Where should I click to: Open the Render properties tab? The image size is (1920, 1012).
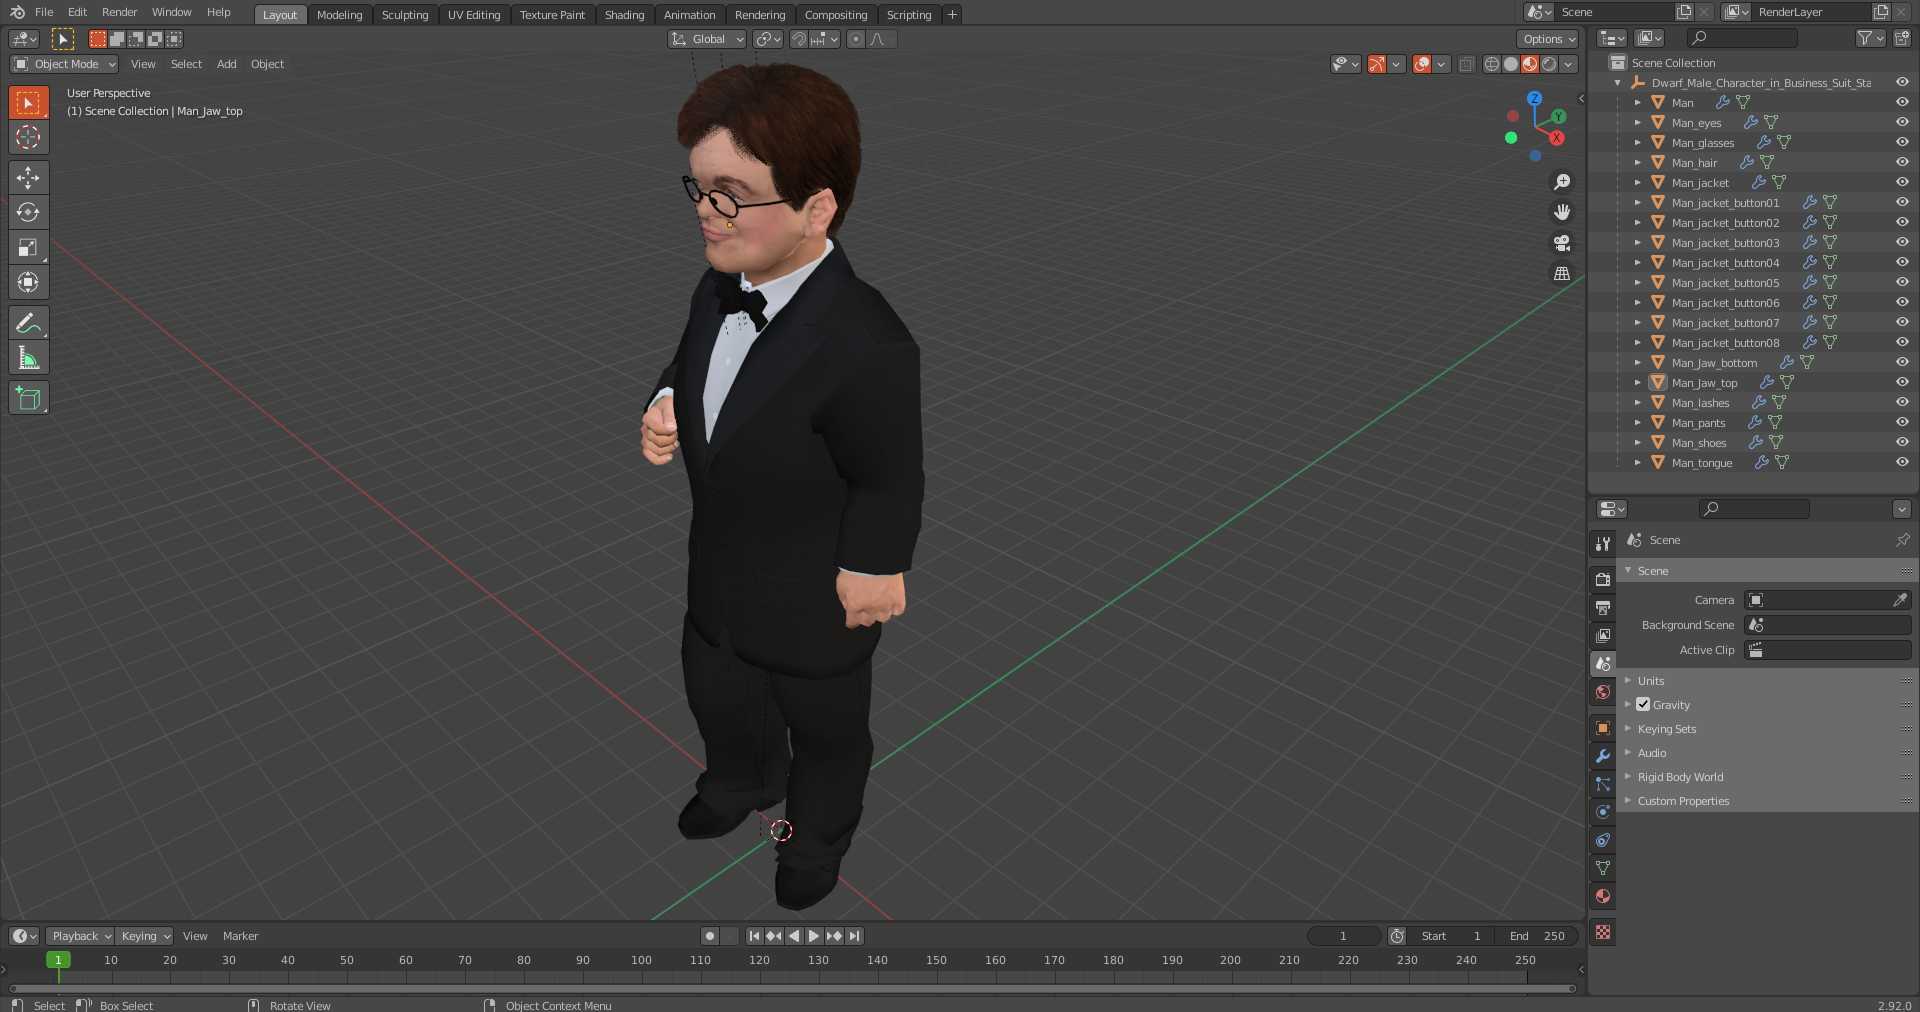point(1603,580)
